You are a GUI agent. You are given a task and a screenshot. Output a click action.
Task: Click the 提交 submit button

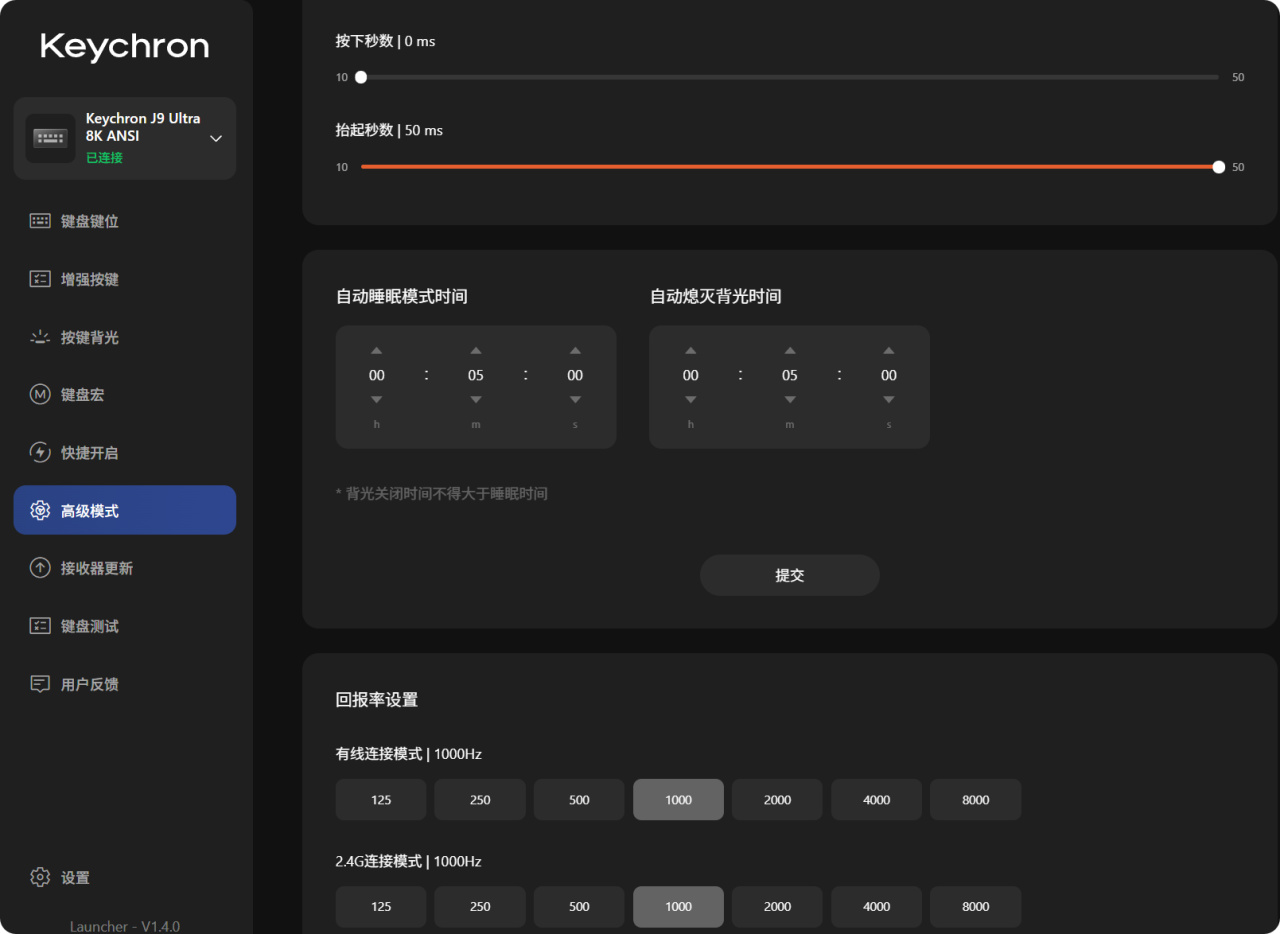(790, 575)
